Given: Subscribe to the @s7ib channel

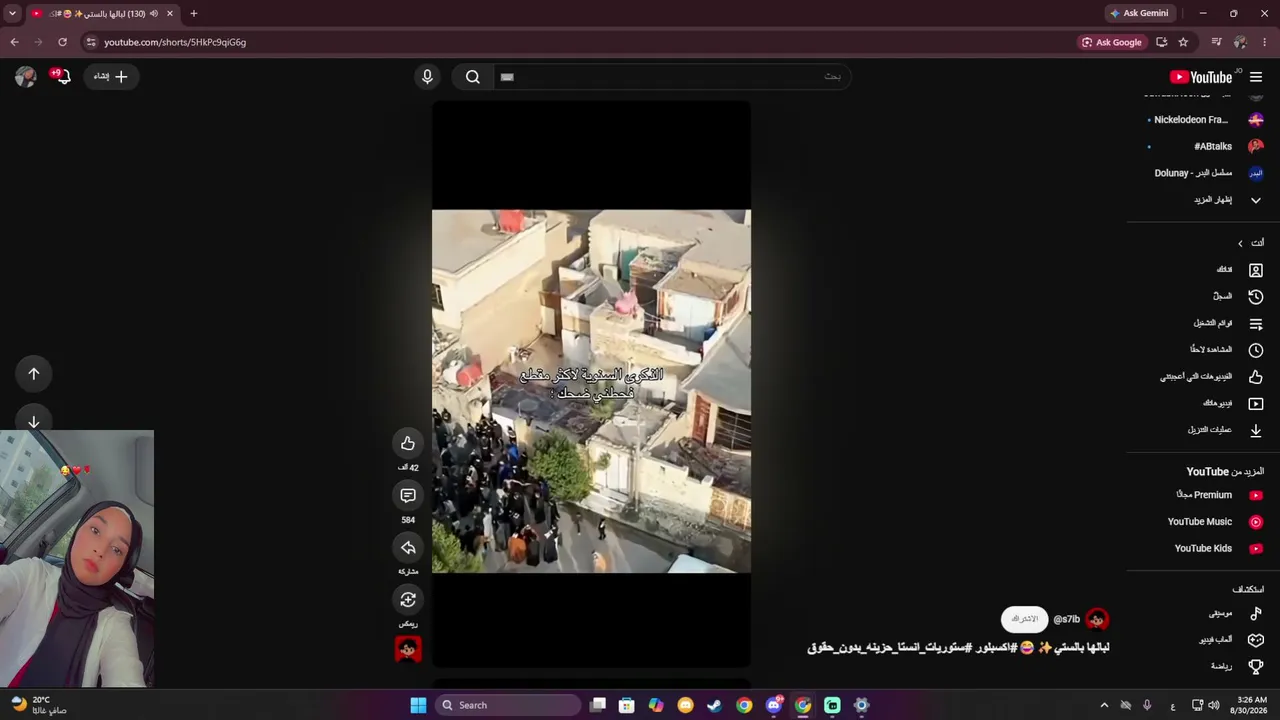Looking at the screenshot, I should pos(1024,619).
